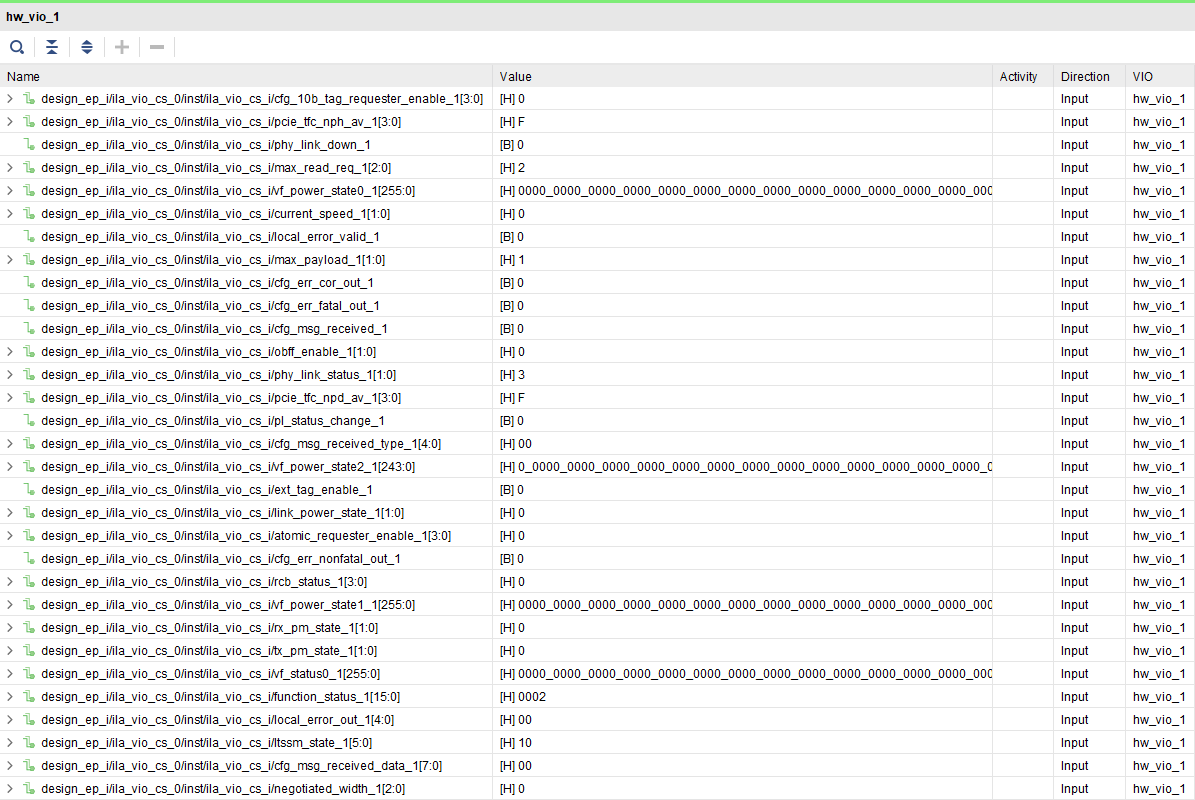The image size is (1195, 800).
Task: Select the local_error_out_1[4:0] probe name
Action: 217,719
